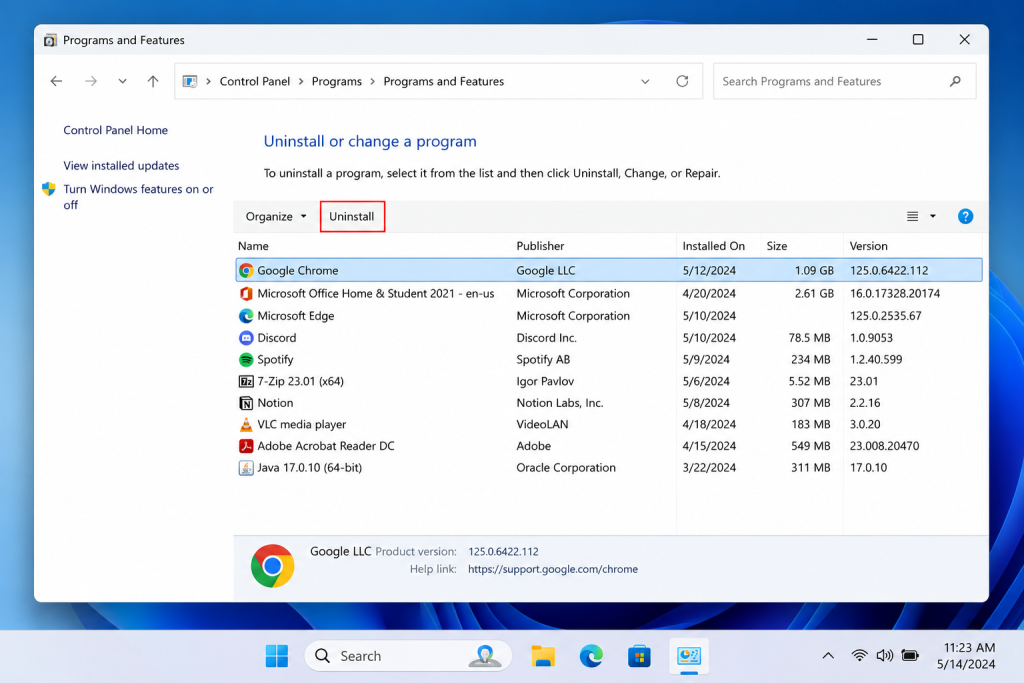The width and height of the screenshot is (1024, 683).
Task: Open Turn Windows features on or off
Action: (138, 197)
